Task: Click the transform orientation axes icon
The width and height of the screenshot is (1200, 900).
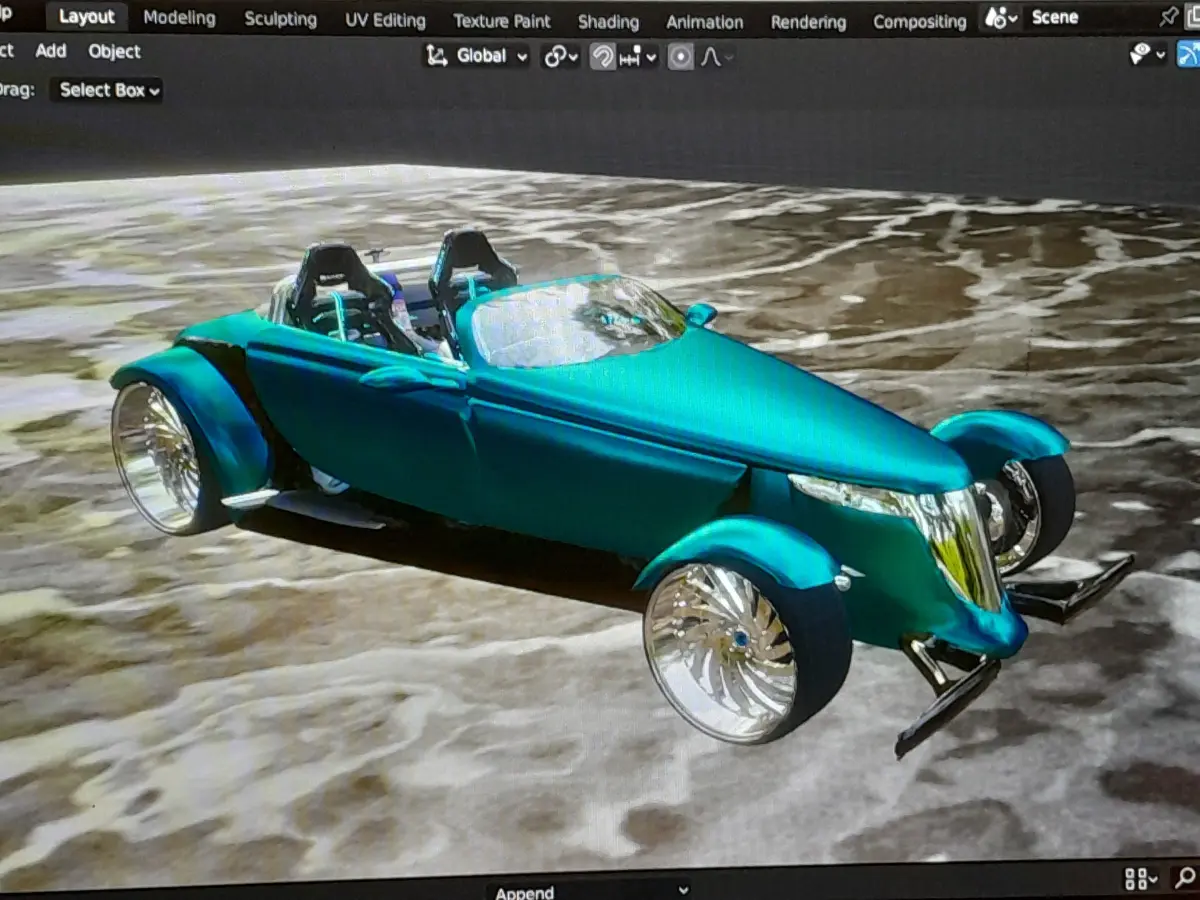Action: [437, 56]
